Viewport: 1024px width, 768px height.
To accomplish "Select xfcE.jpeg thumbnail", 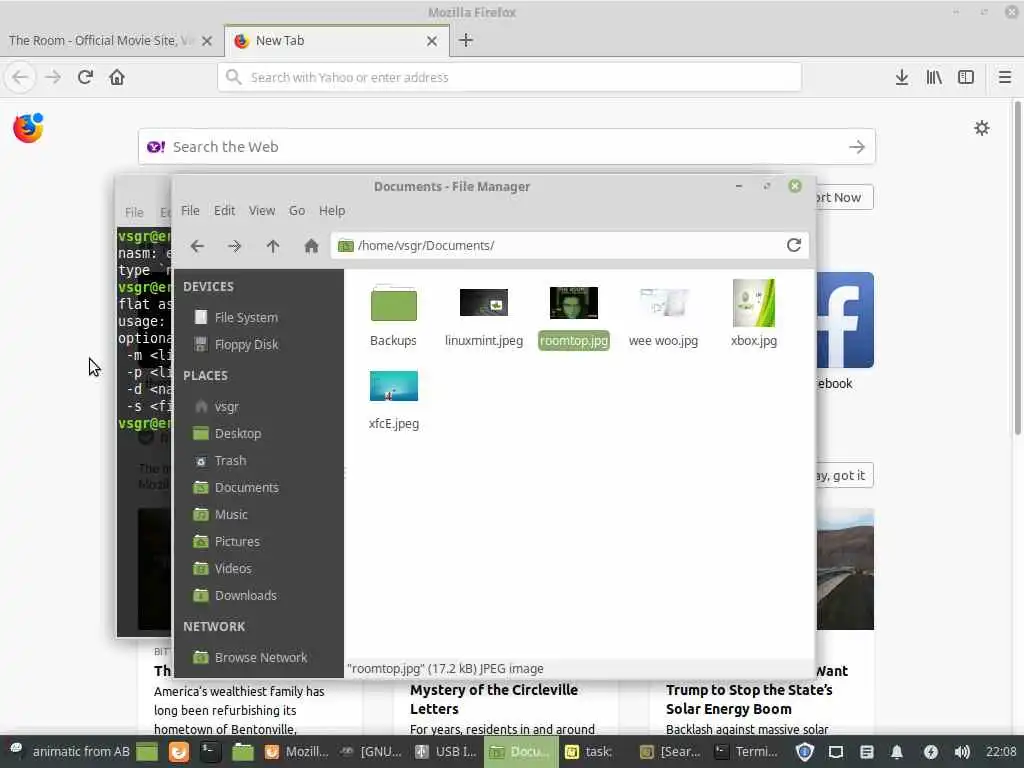I will coord(393,386).
